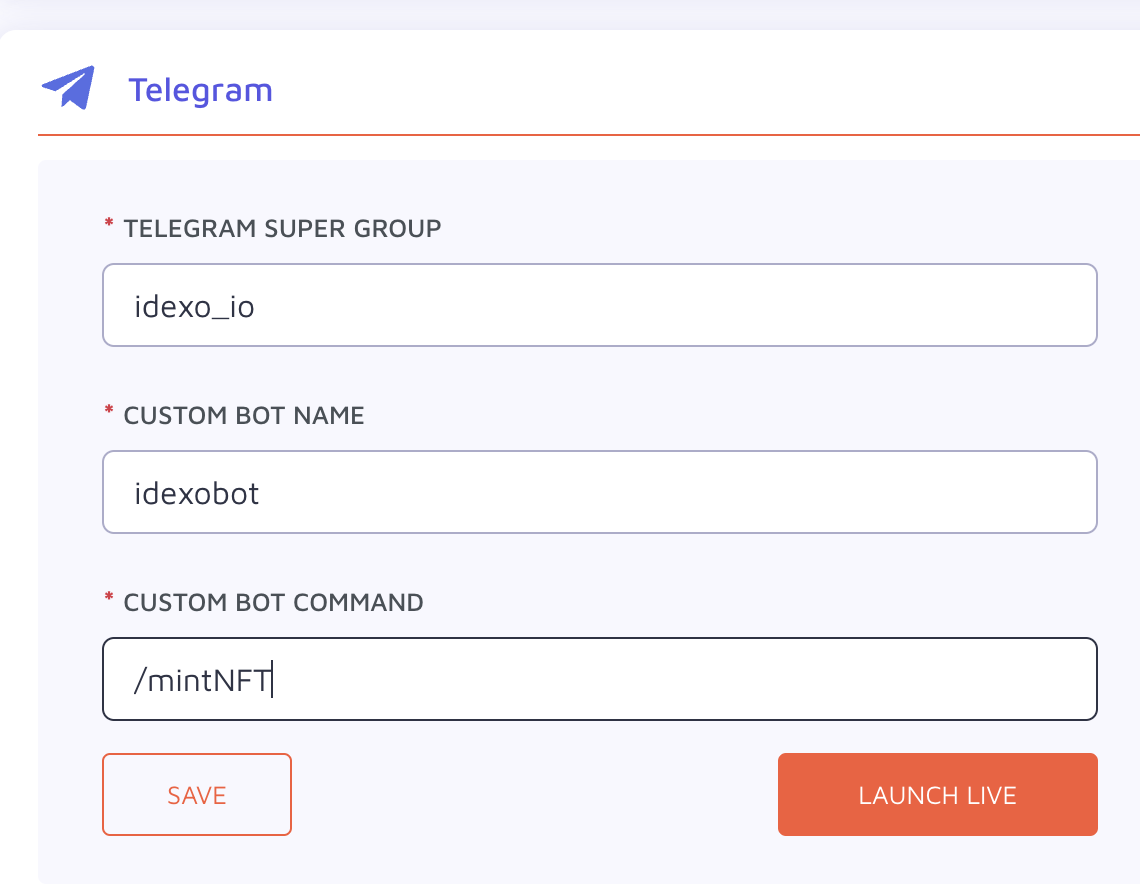Click the red asterisk beside Custom Bot Command
The image size is (1140, 886).
click(x=109, y=597)
